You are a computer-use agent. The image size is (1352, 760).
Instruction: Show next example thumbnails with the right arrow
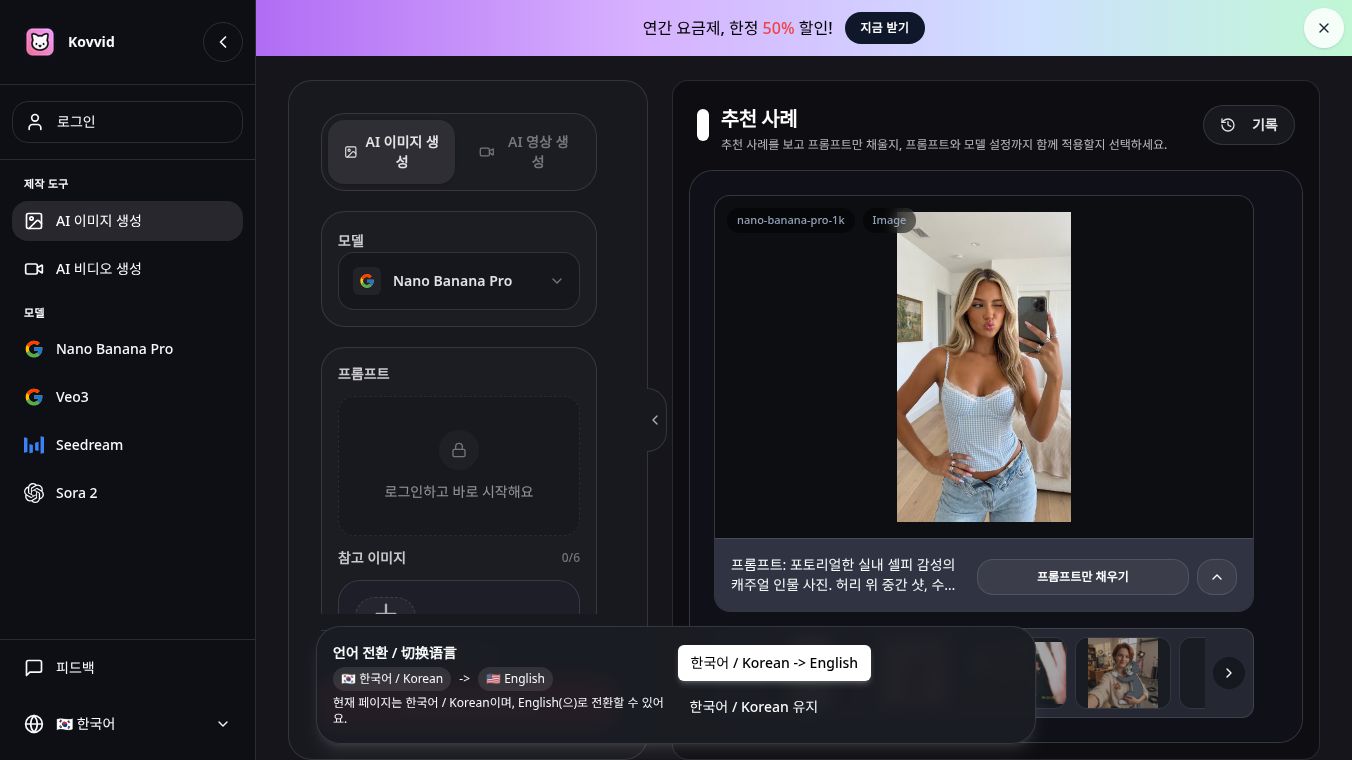pyautogui.click(x=1229, y=673)
